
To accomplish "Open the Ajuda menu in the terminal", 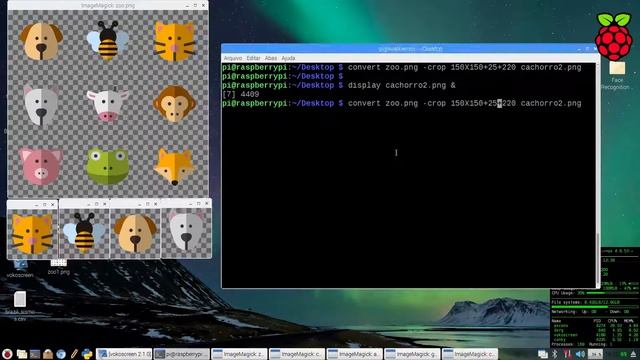I will [x=288, y=58].
